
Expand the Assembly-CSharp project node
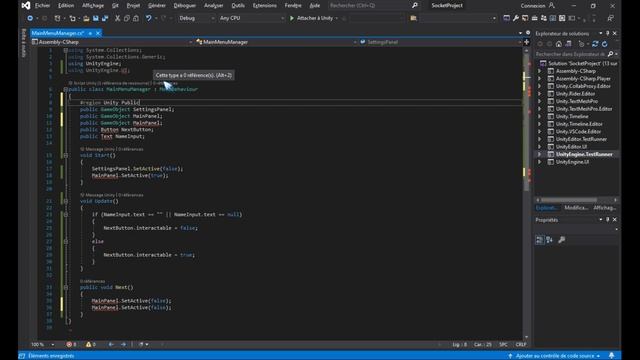pos(540,71)
